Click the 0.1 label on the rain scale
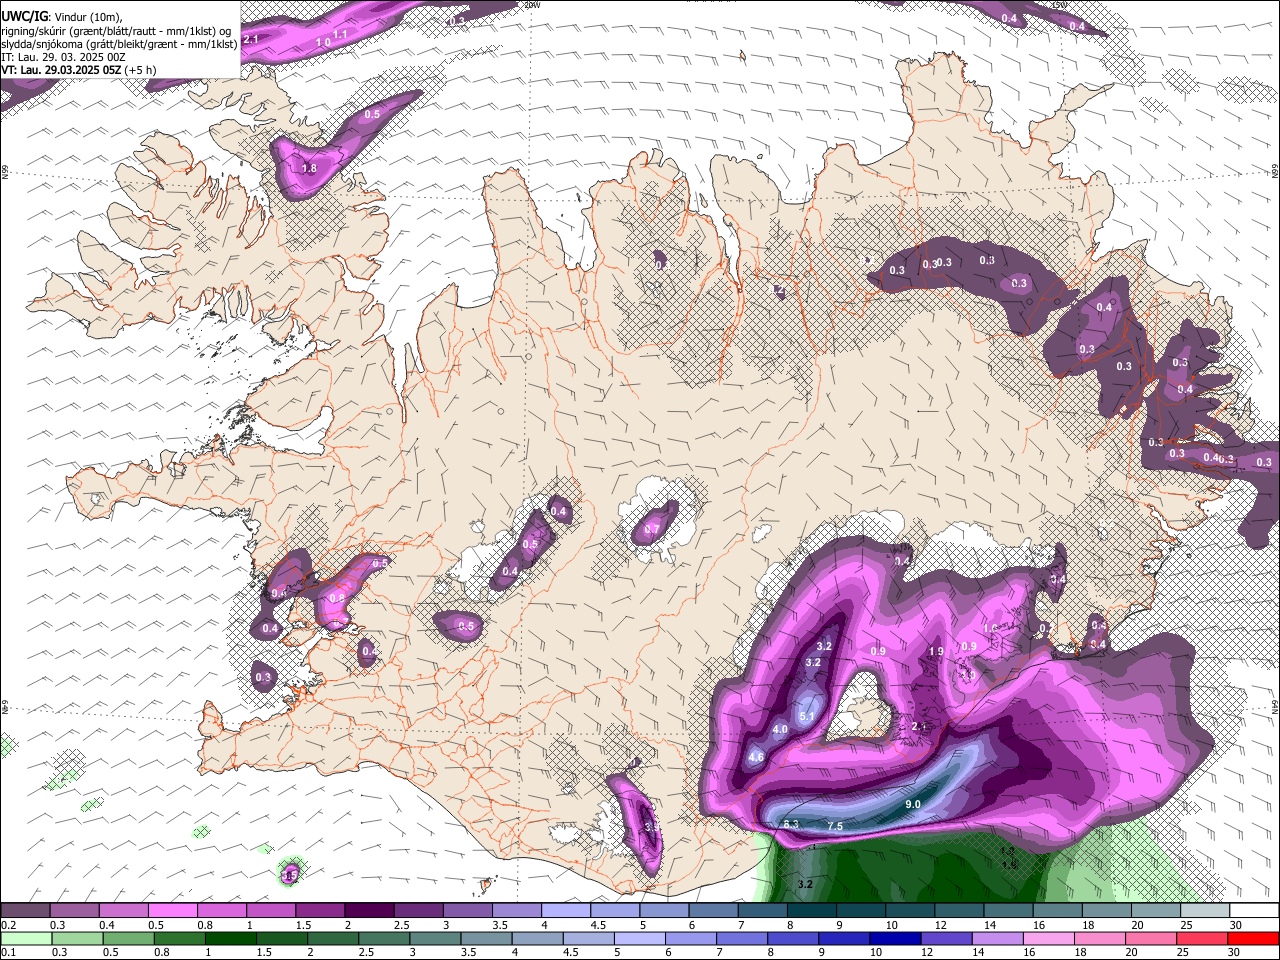Viewport: 1280px width, 960px height. tap(8, 952)
